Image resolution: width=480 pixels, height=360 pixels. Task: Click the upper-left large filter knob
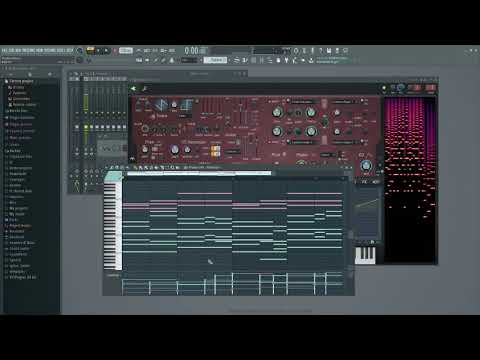coord(277,112)
